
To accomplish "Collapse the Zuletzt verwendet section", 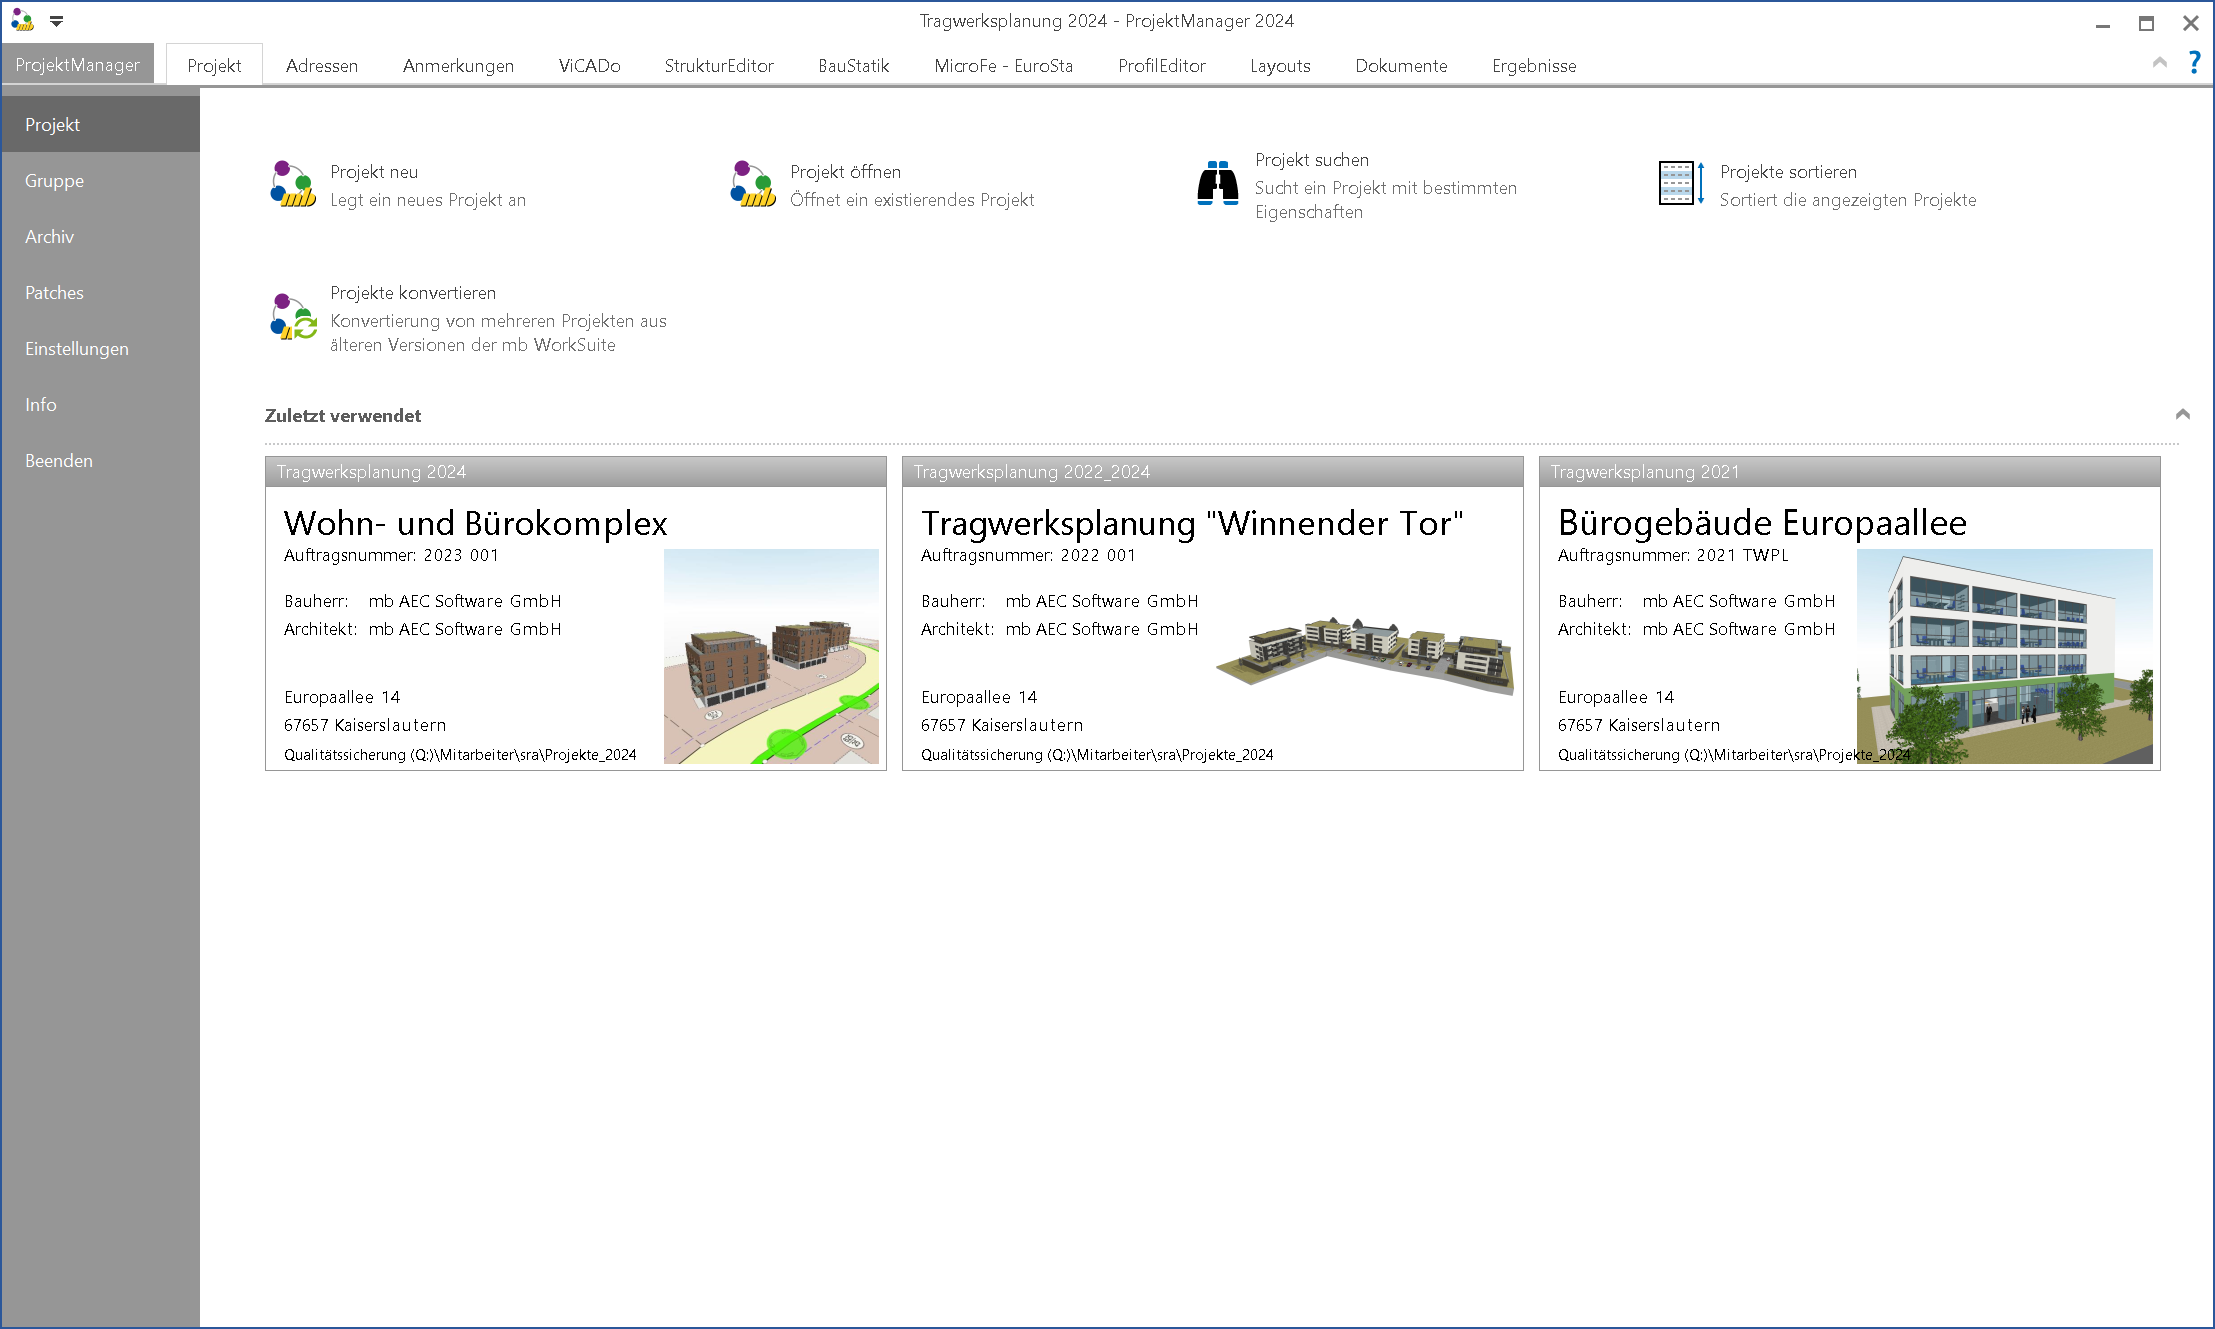I will pyautogui.click(x=2182, y=414).
